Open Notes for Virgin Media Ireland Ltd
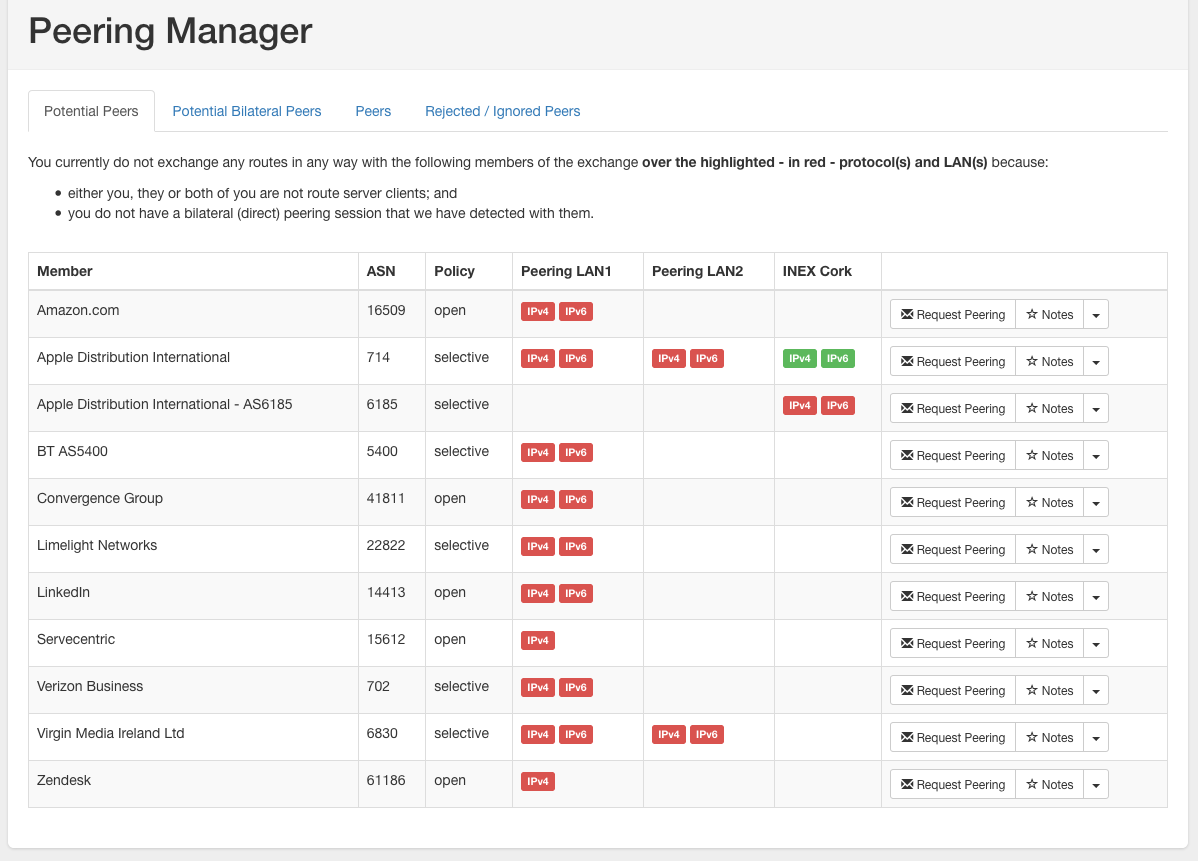Viewport: 1198px width, 861px height. pyautogui.click(x=1049, y=737)
